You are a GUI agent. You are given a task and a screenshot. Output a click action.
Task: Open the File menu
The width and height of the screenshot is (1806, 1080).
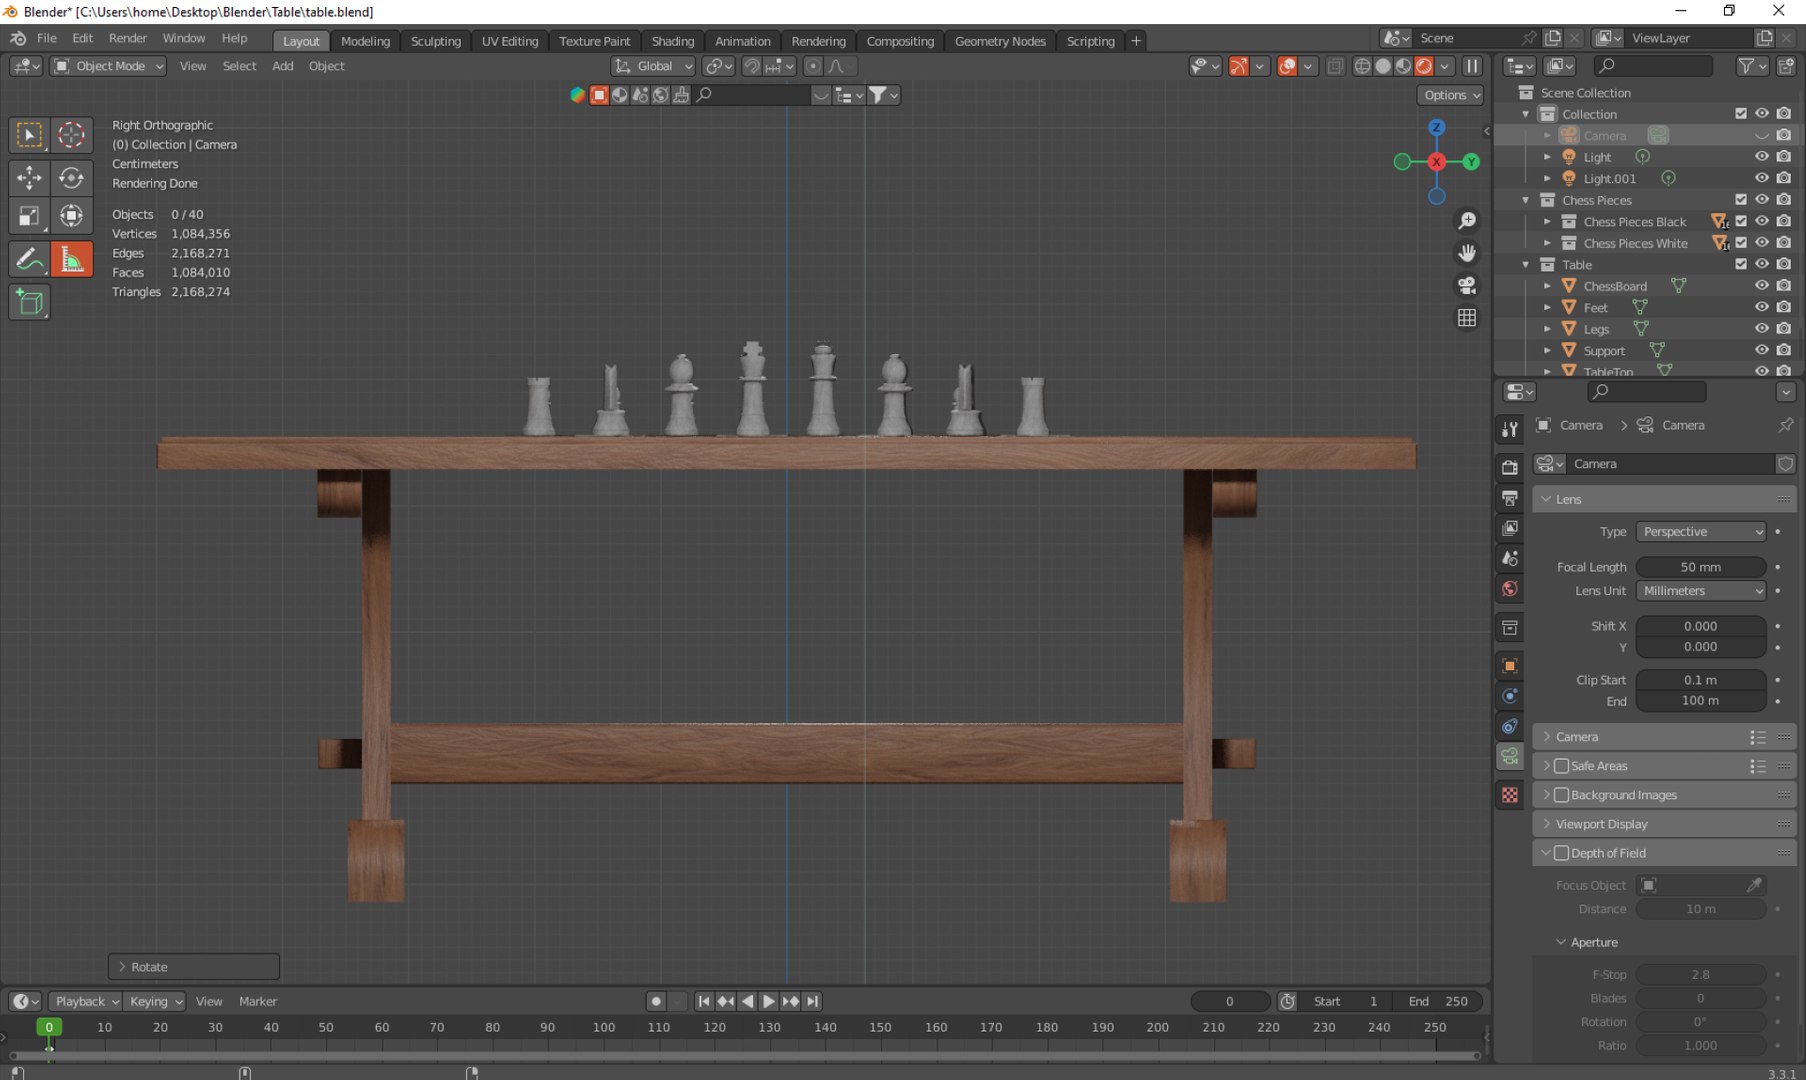click(x=46, y=38)
